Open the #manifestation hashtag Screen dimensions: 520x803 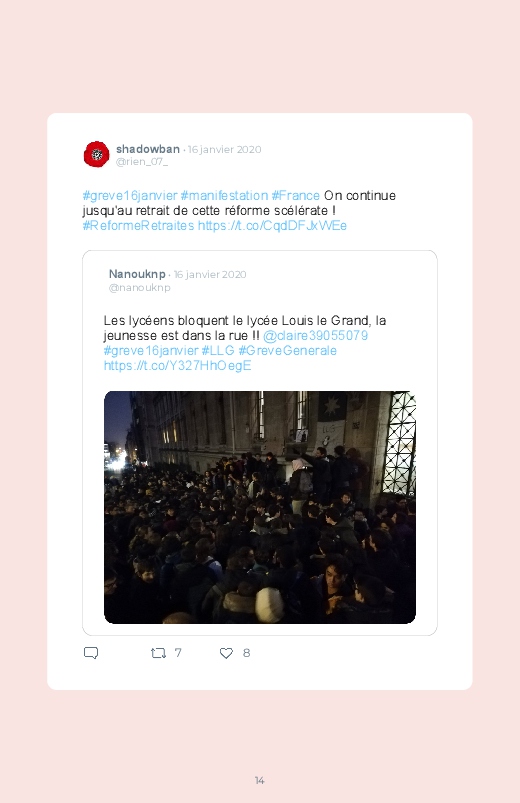224,196
